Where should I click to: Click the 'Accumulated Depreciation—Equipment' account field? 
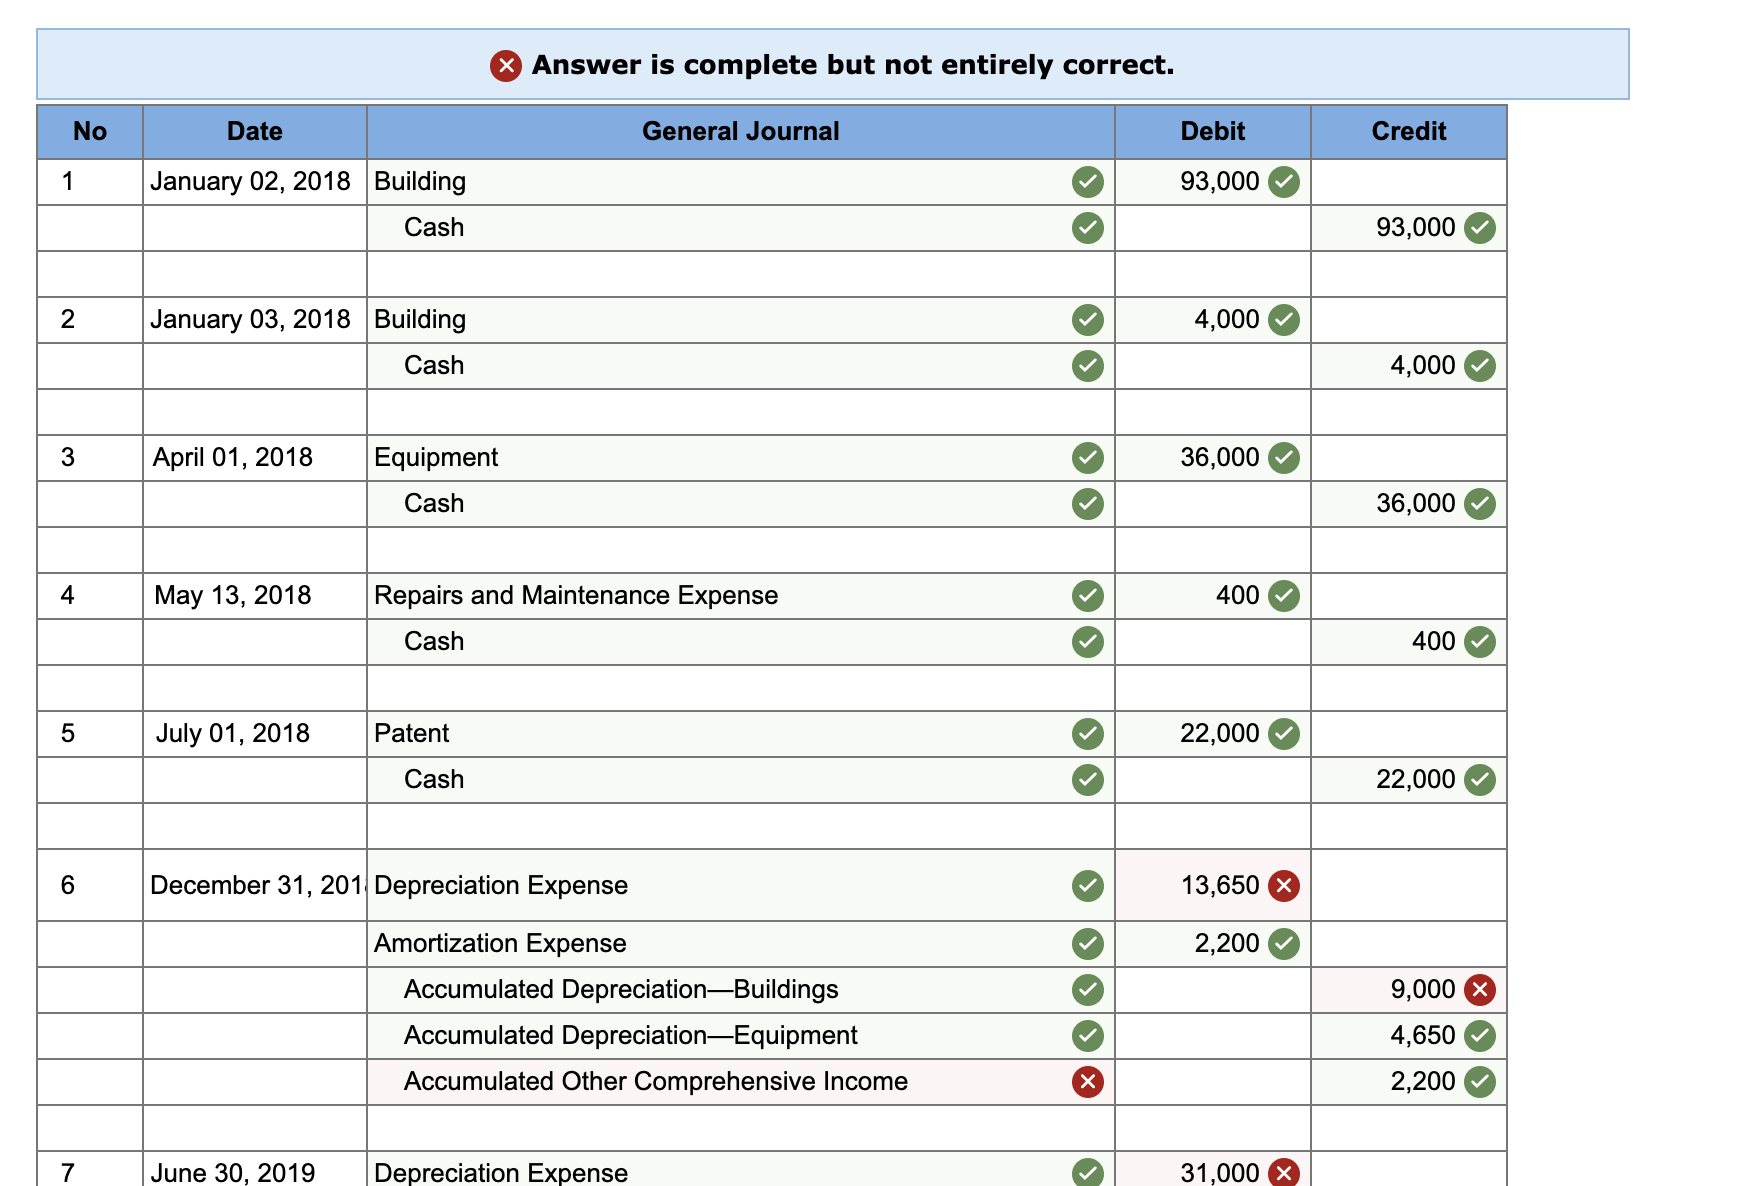pos(741,1036)
